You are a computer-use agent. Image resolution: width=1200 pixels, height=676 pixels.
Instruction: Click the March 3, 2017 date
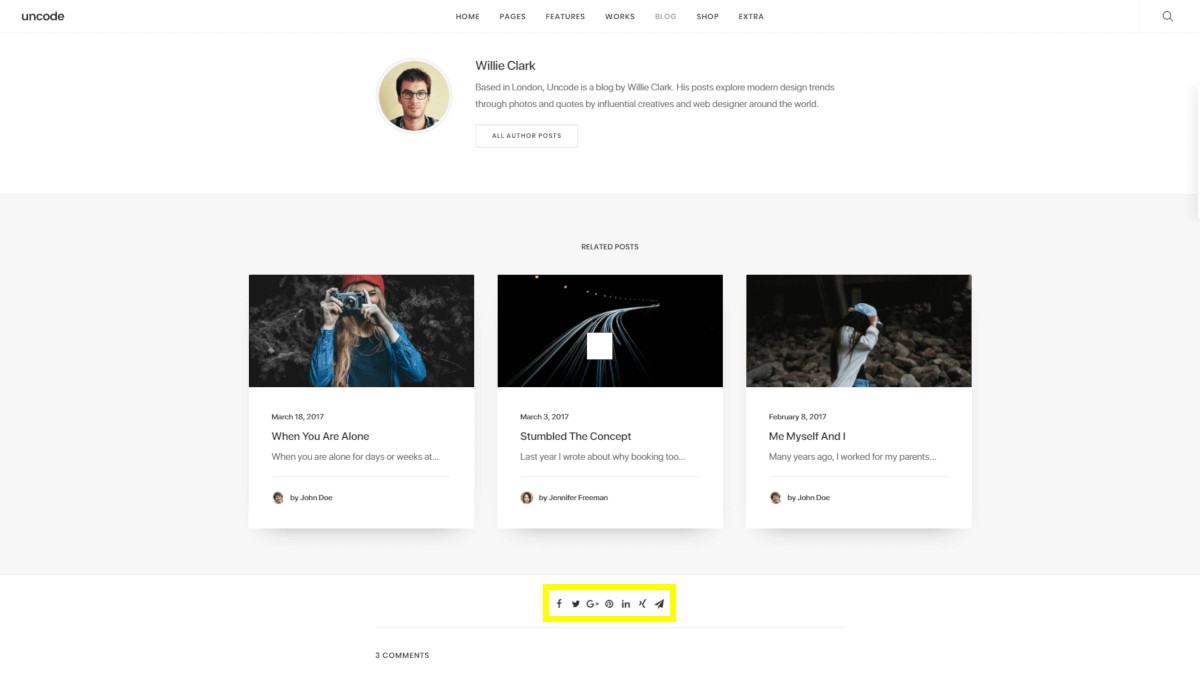tap(544, 416)
